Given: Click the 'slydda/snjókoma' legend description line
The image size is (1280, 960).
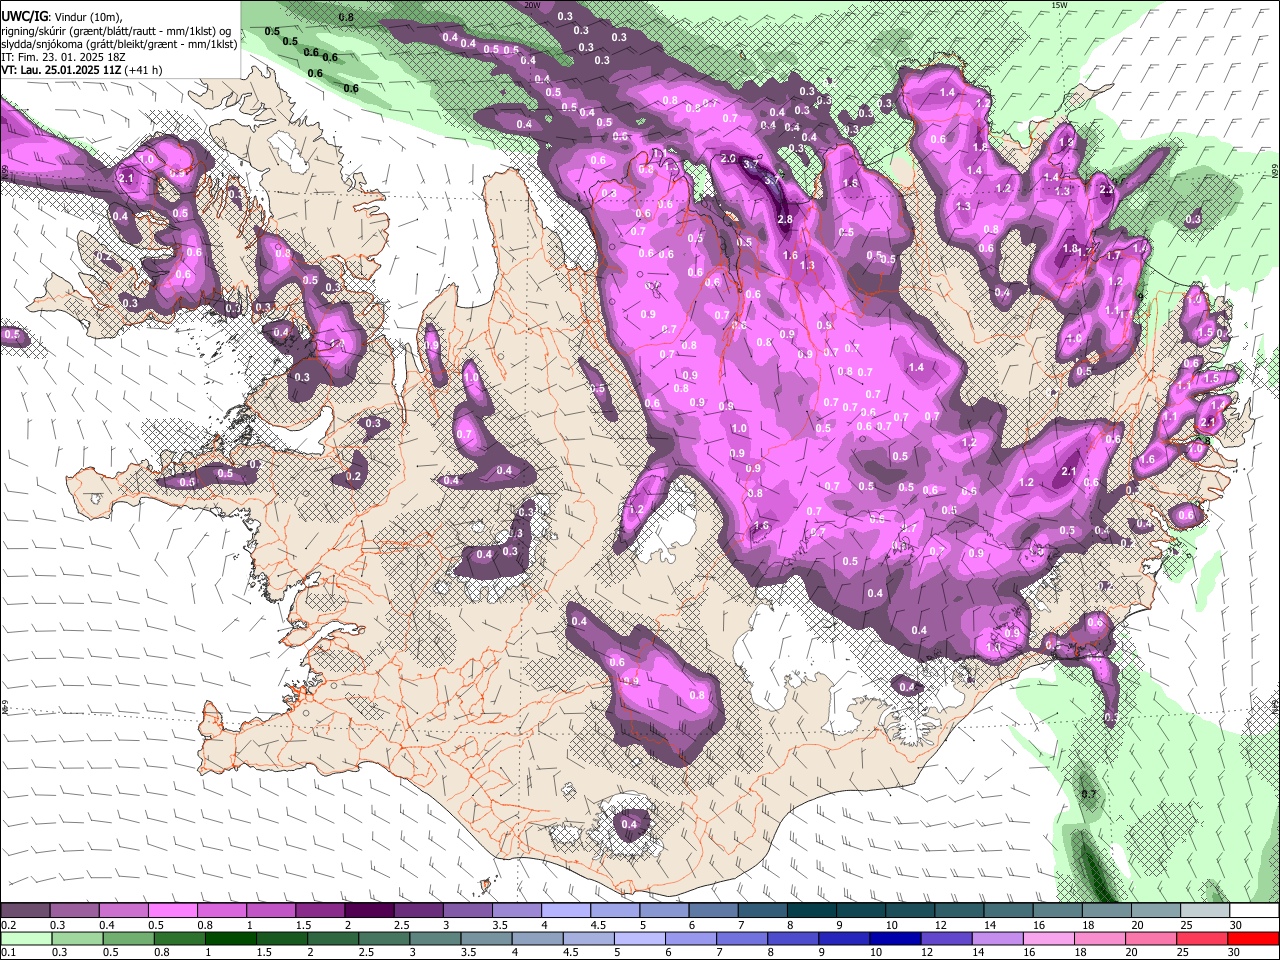Looking at the screenshot, I should click(119, 44).
